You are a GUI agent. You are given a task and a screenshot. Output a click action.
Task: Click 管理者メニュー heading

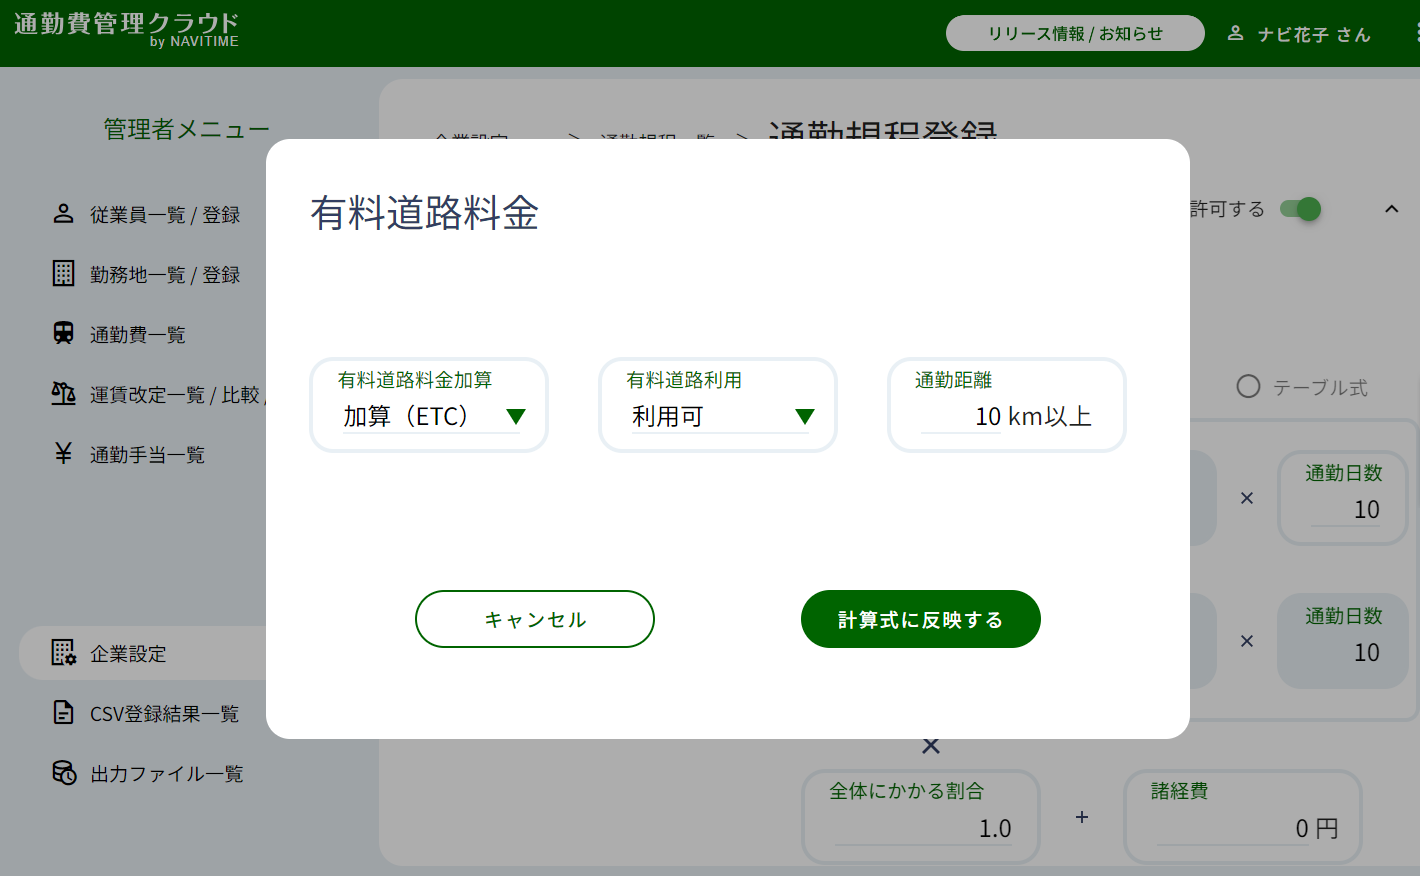186,129
